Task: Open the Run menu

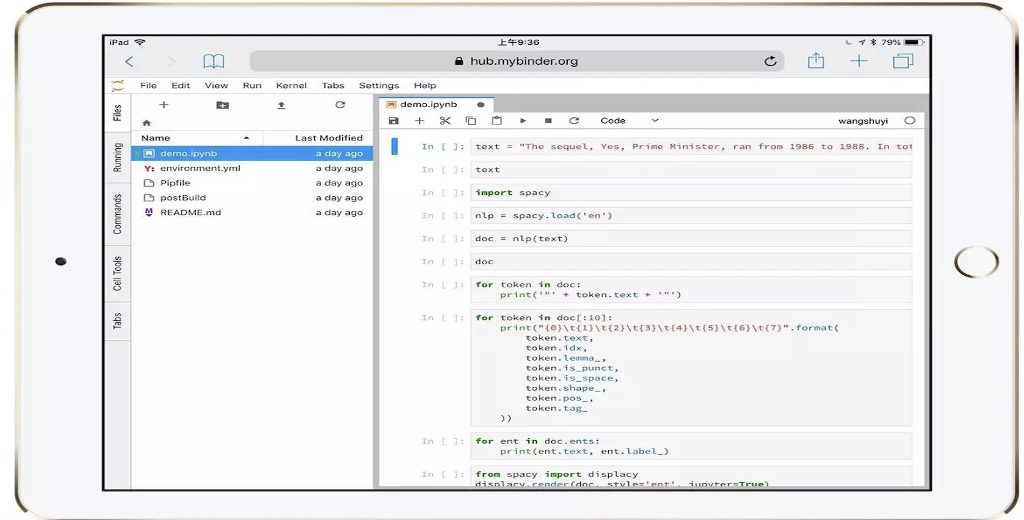Action: coord(252,86)
